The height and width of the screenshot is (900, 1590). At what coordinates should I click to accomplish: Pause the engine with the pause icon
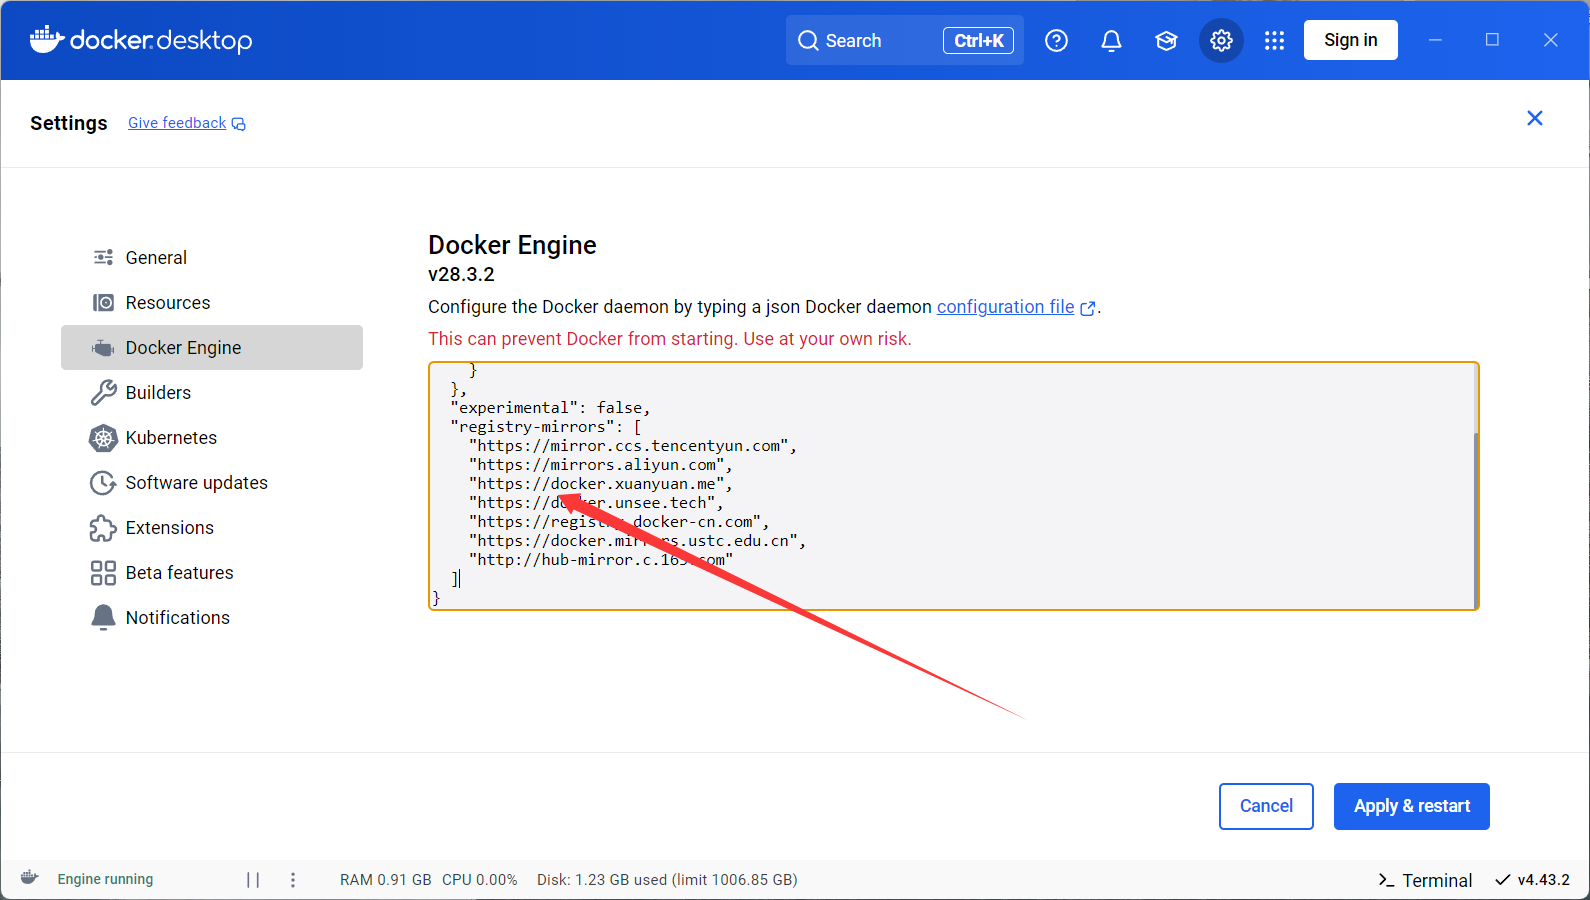(x=253, y=880)
